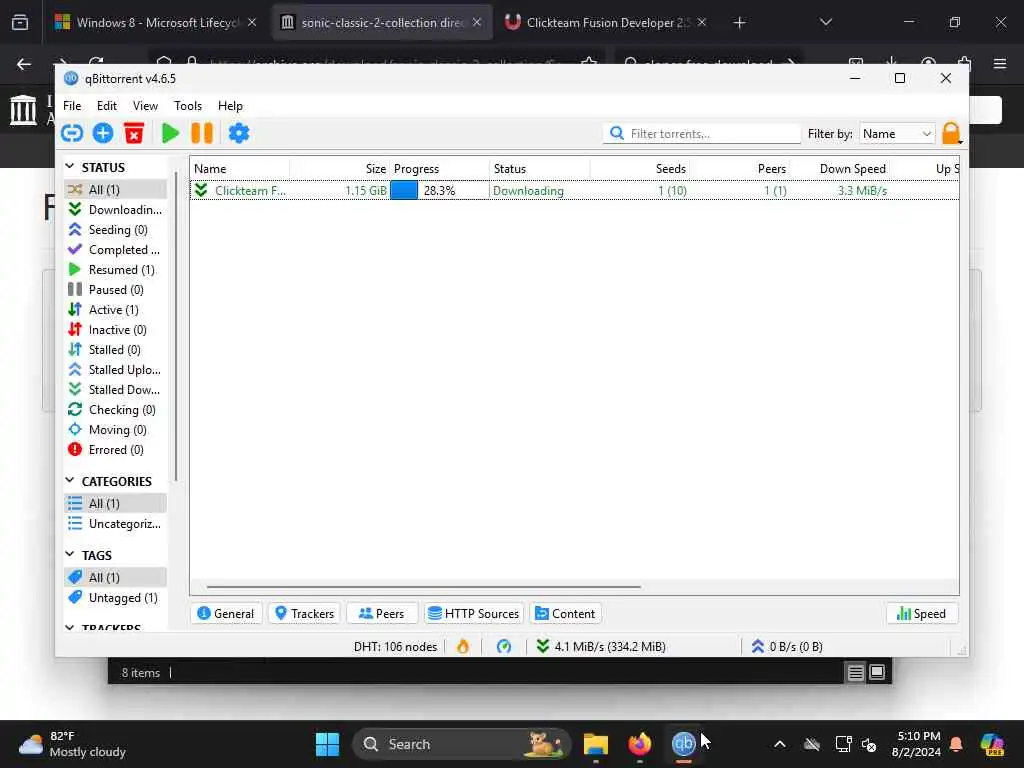The height and width of the screenshot is (768, 1024).
Task: Select Active (1) status filter
Action: click(116, 310)
